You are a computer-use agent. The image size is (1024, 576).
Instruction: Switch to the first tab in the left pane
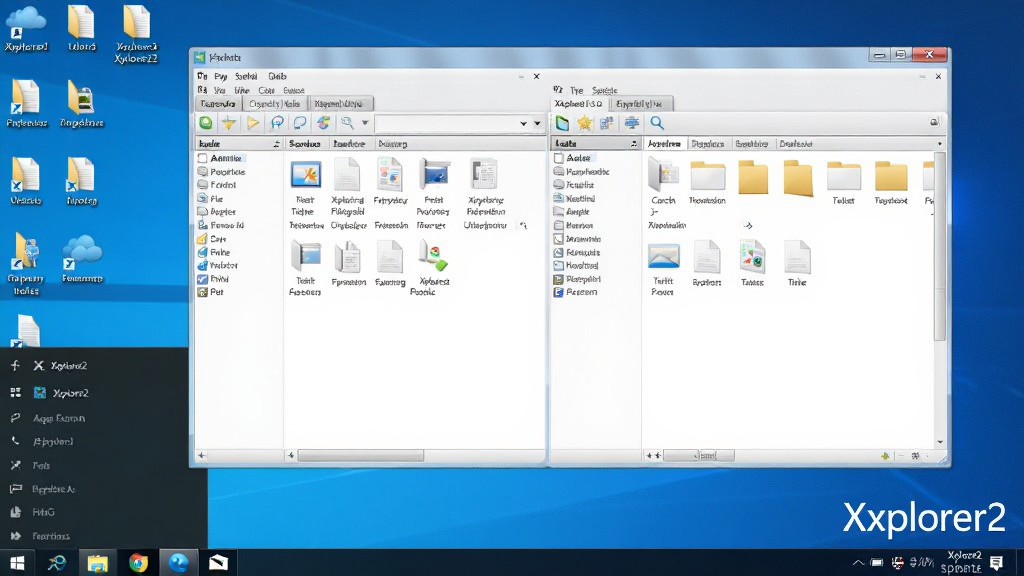point(218,104)
